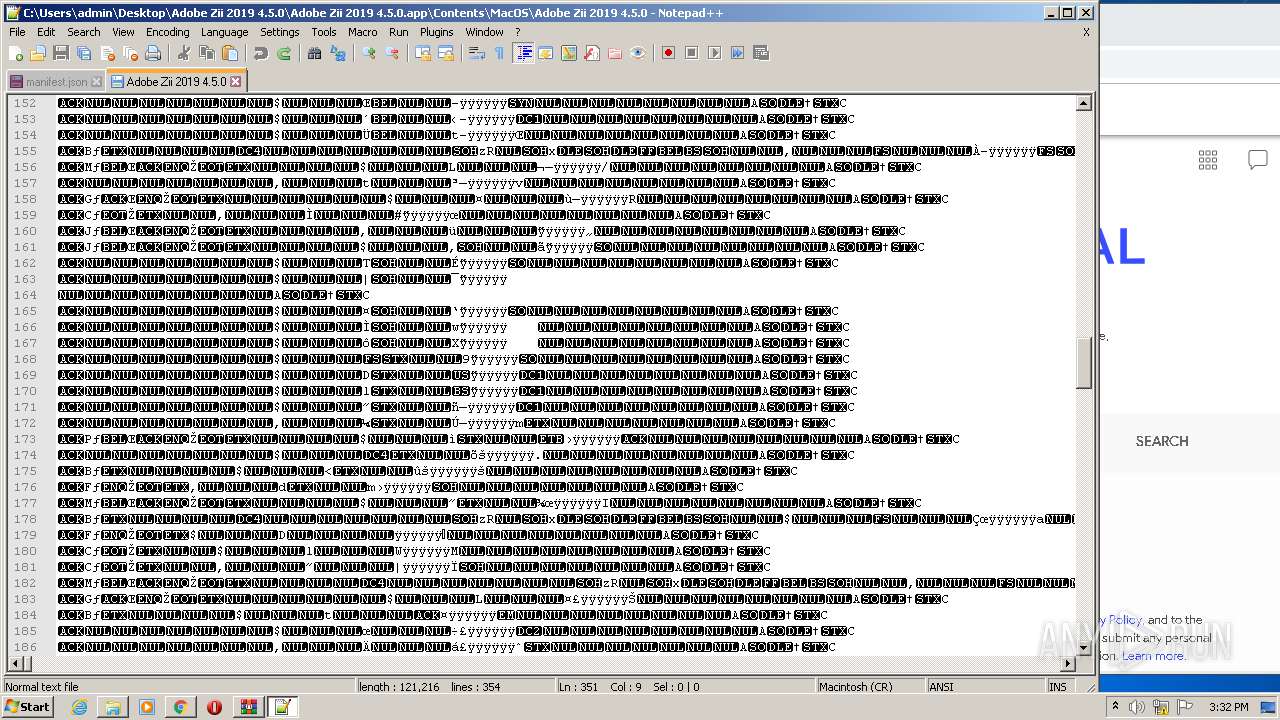Close the manifest.json tab

click(96, 82)
